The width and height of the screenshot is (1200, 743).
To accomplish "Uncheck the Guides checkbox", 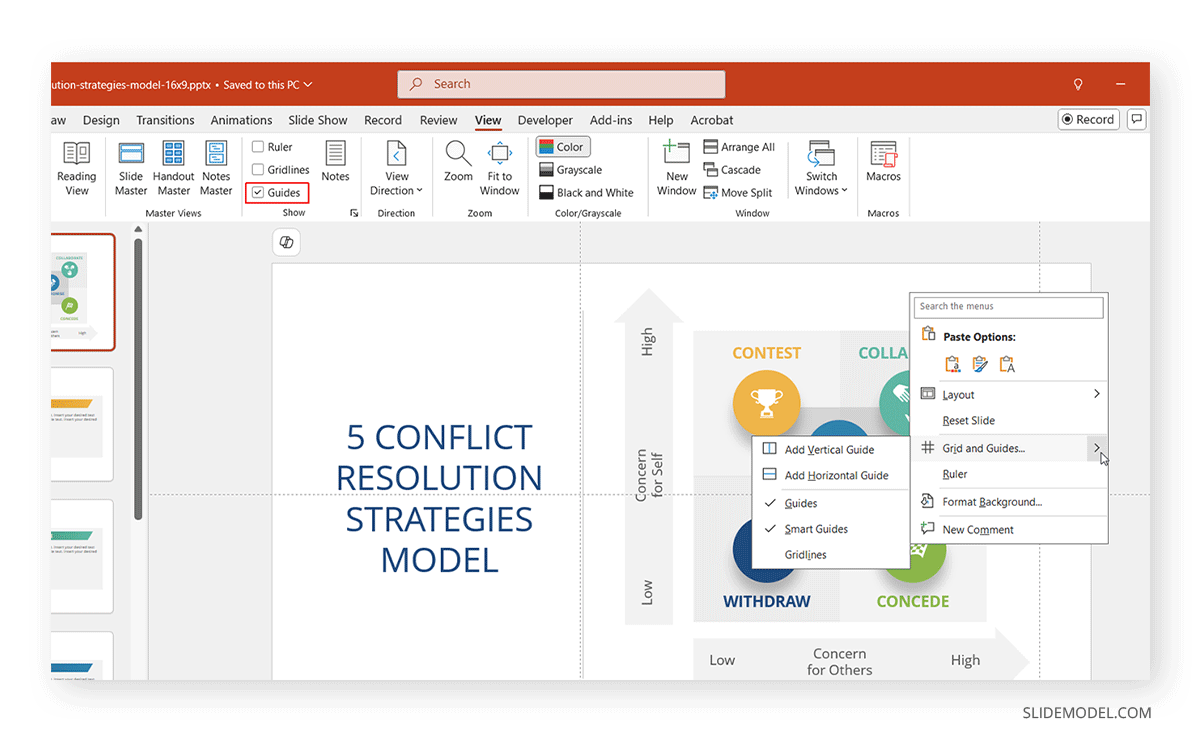I will 258,193.
